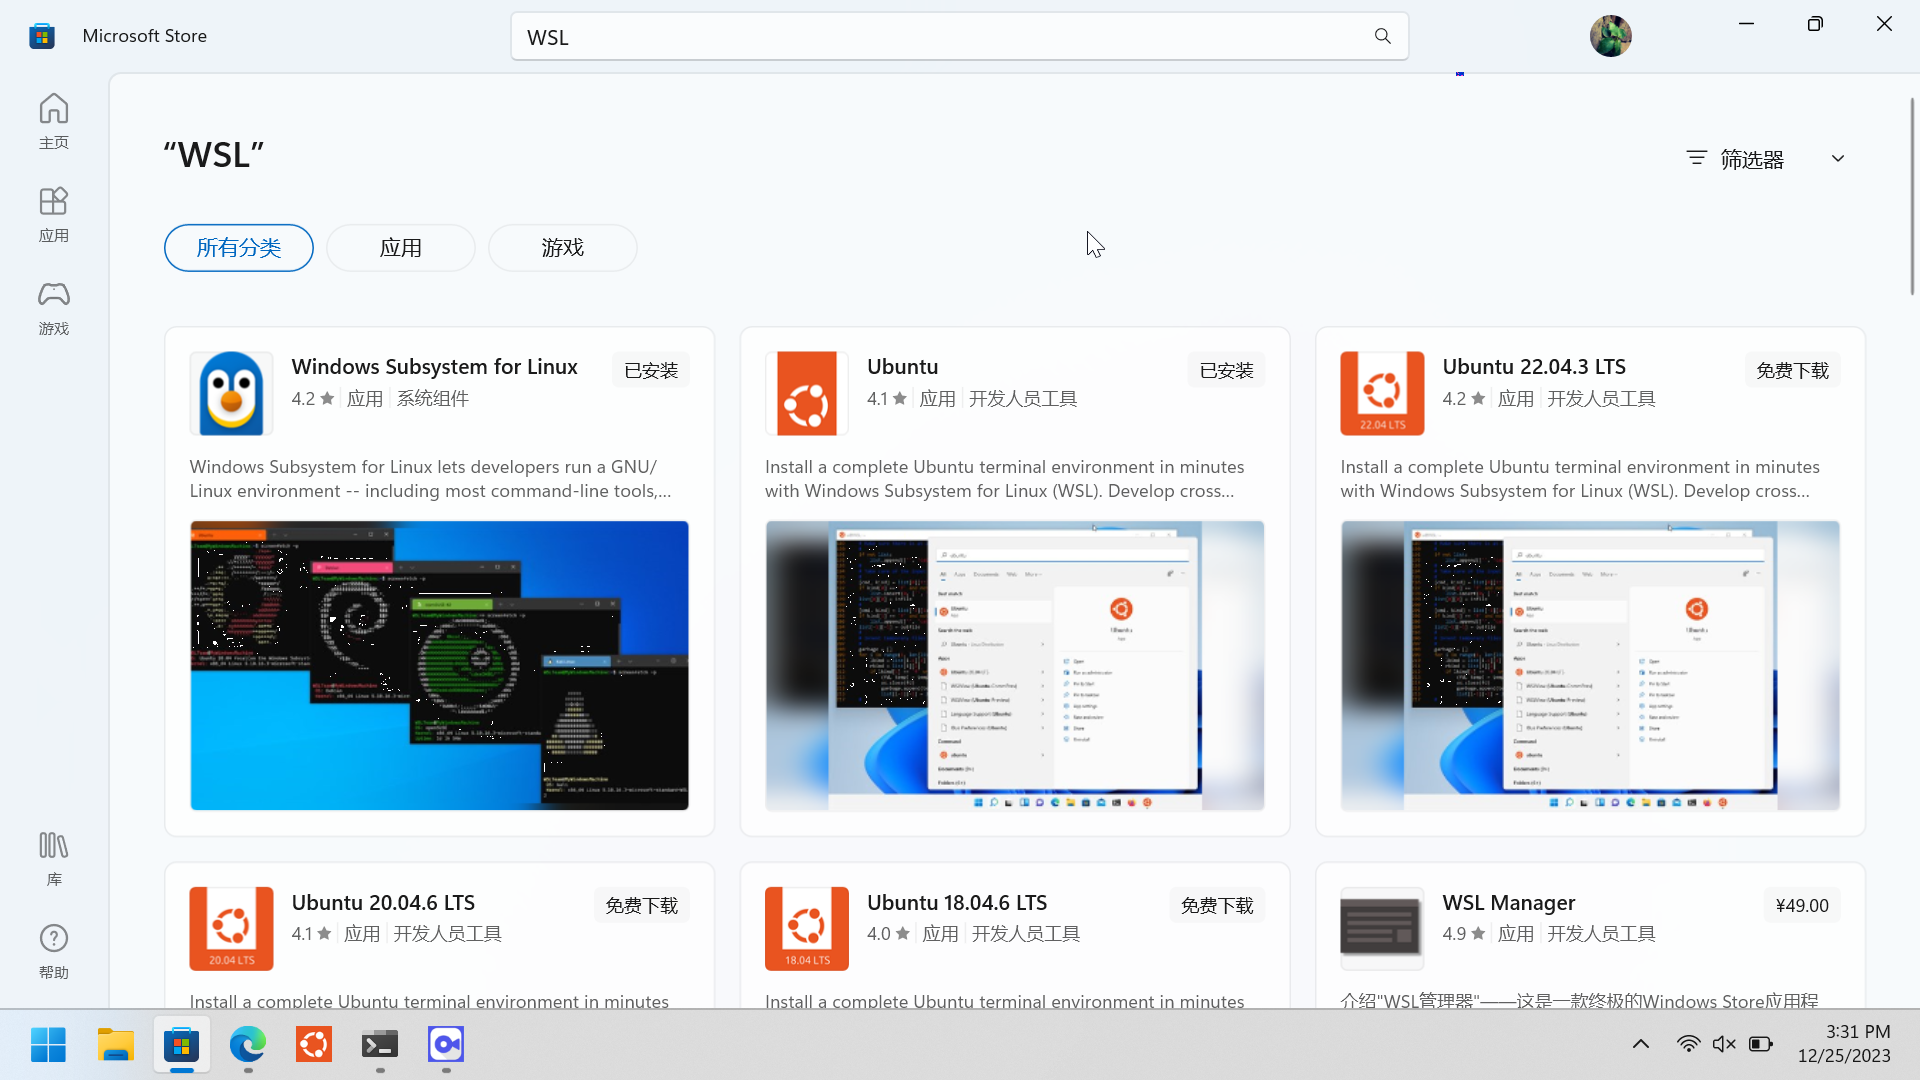Click the Microsoft Store taskbar icon
1920x1080 pixels.
pos(181,1045)
